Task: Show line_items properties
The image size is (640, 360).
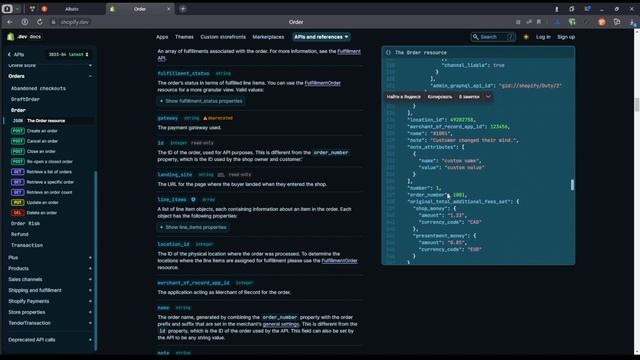Action: 193,227
